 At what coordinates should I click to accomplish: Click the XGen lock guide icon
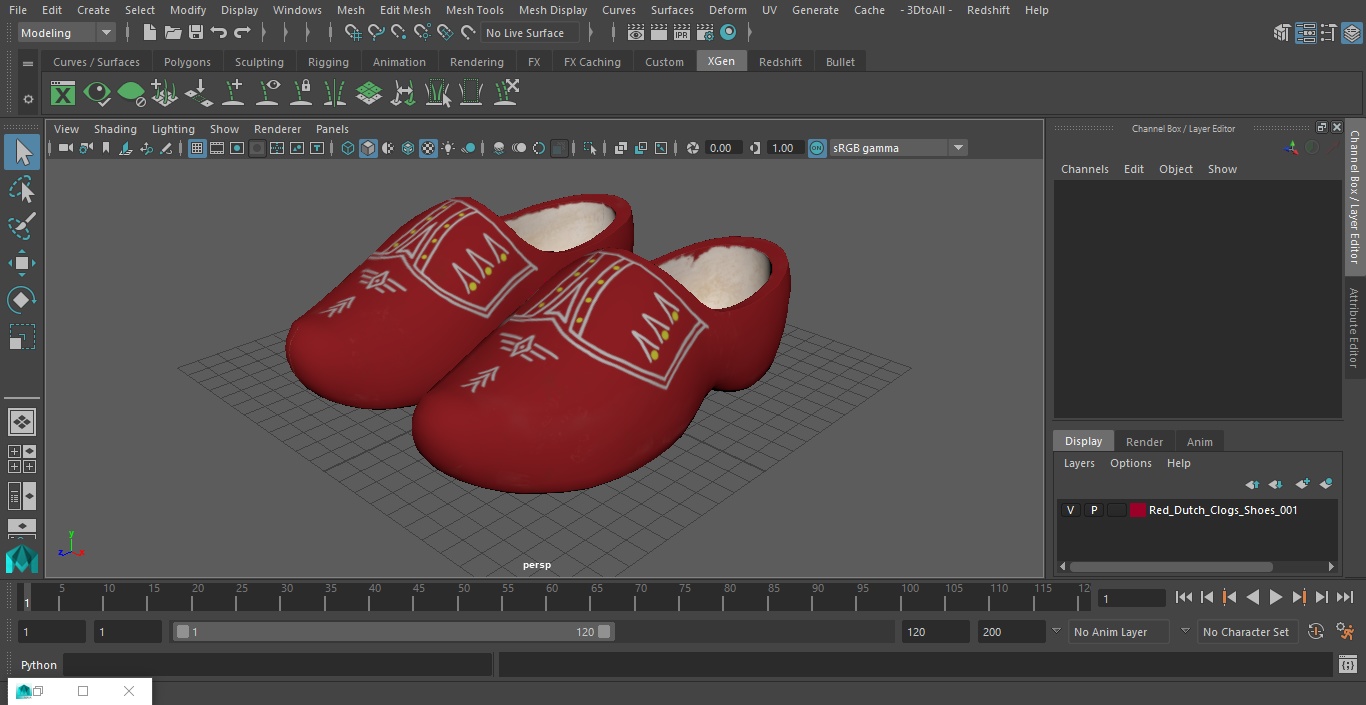pos(301,94)
